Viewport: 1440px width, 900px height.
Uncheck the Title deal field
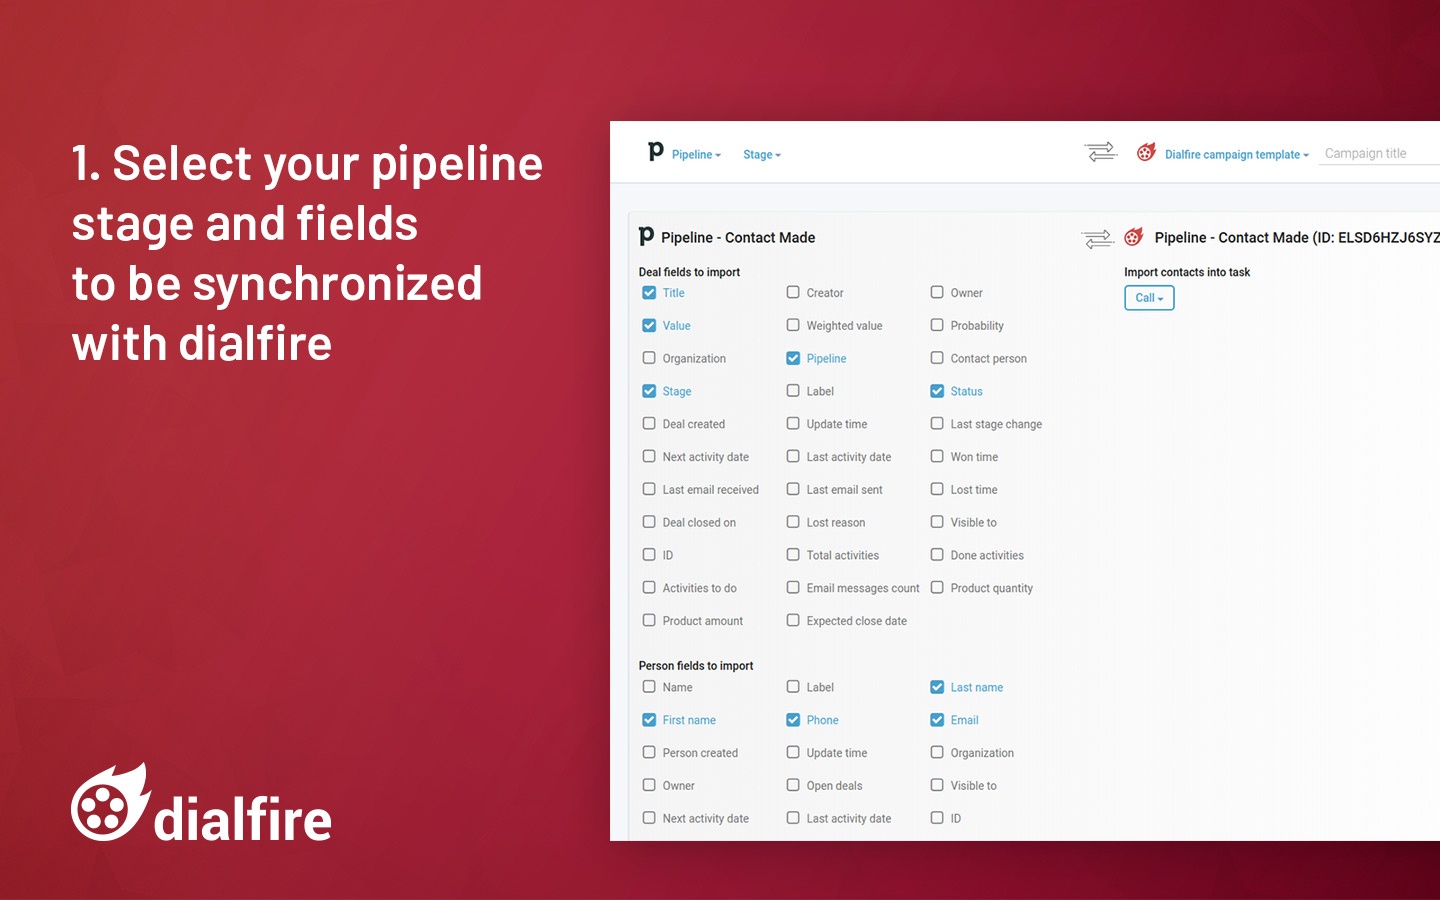click(649, 293)
